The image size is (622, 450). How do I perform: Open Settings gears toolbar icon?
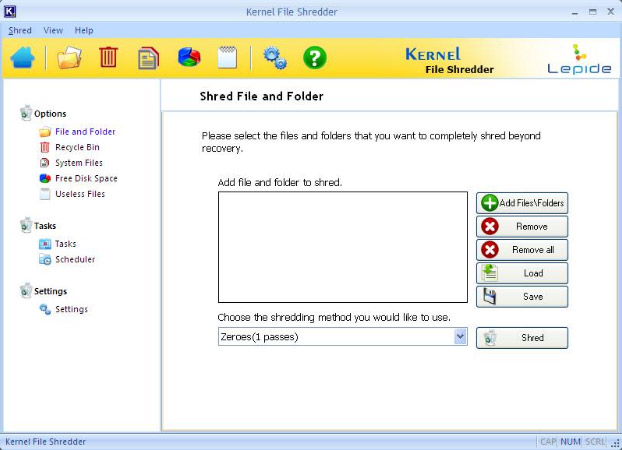[x=275, y=58]
